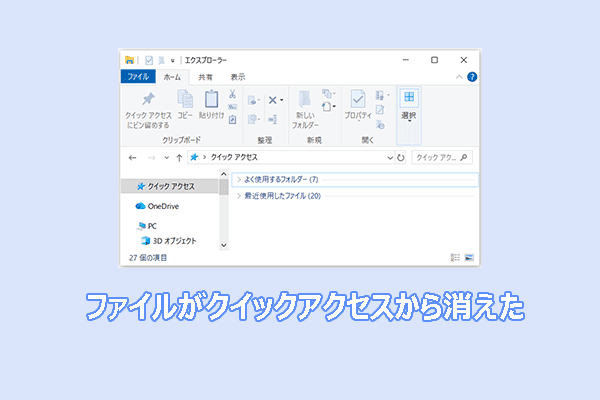Click the Copy path icon
The width and height of the screenshot is (600, 400).
tap(232, 107)
